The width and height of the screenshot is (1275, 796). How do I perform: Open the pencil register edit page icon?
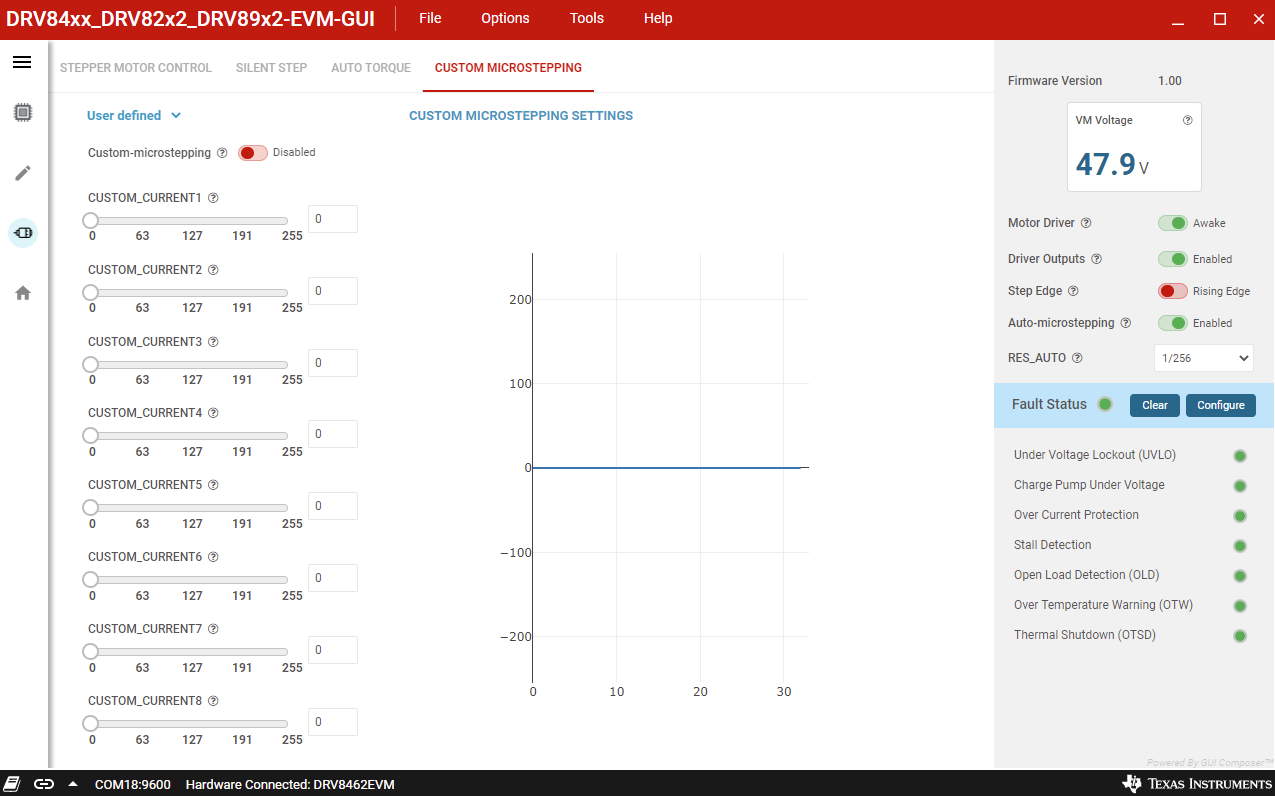pyautogui.click(x=23, y=173)
